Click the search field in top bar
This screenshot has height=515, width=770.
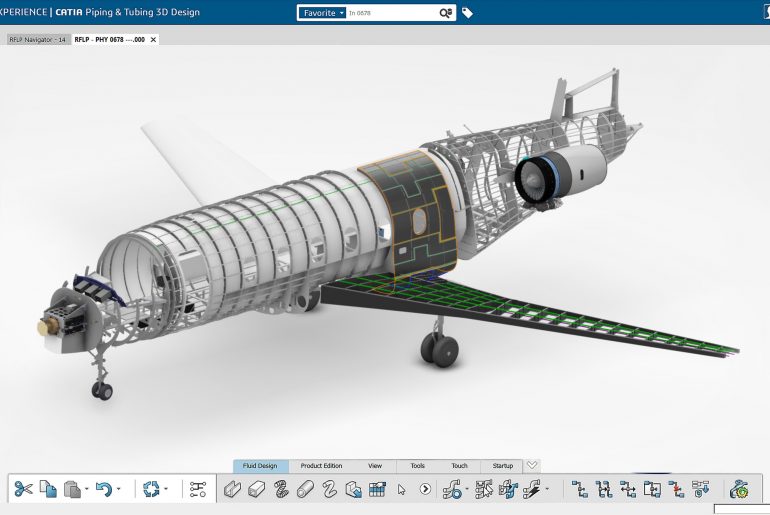coord(390,13)
